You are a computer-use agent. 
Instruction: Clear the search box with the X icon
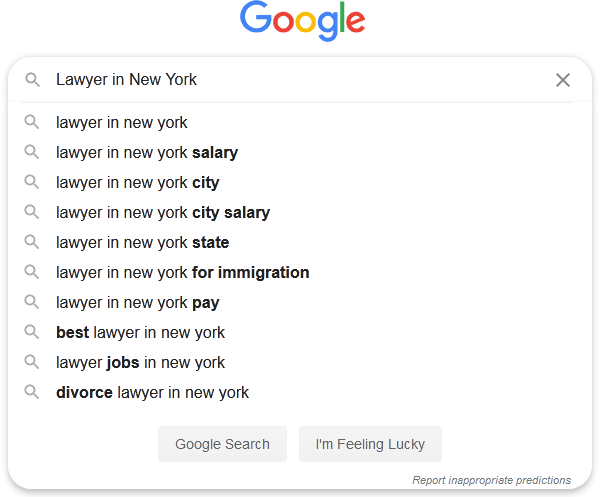coord(563,80)
